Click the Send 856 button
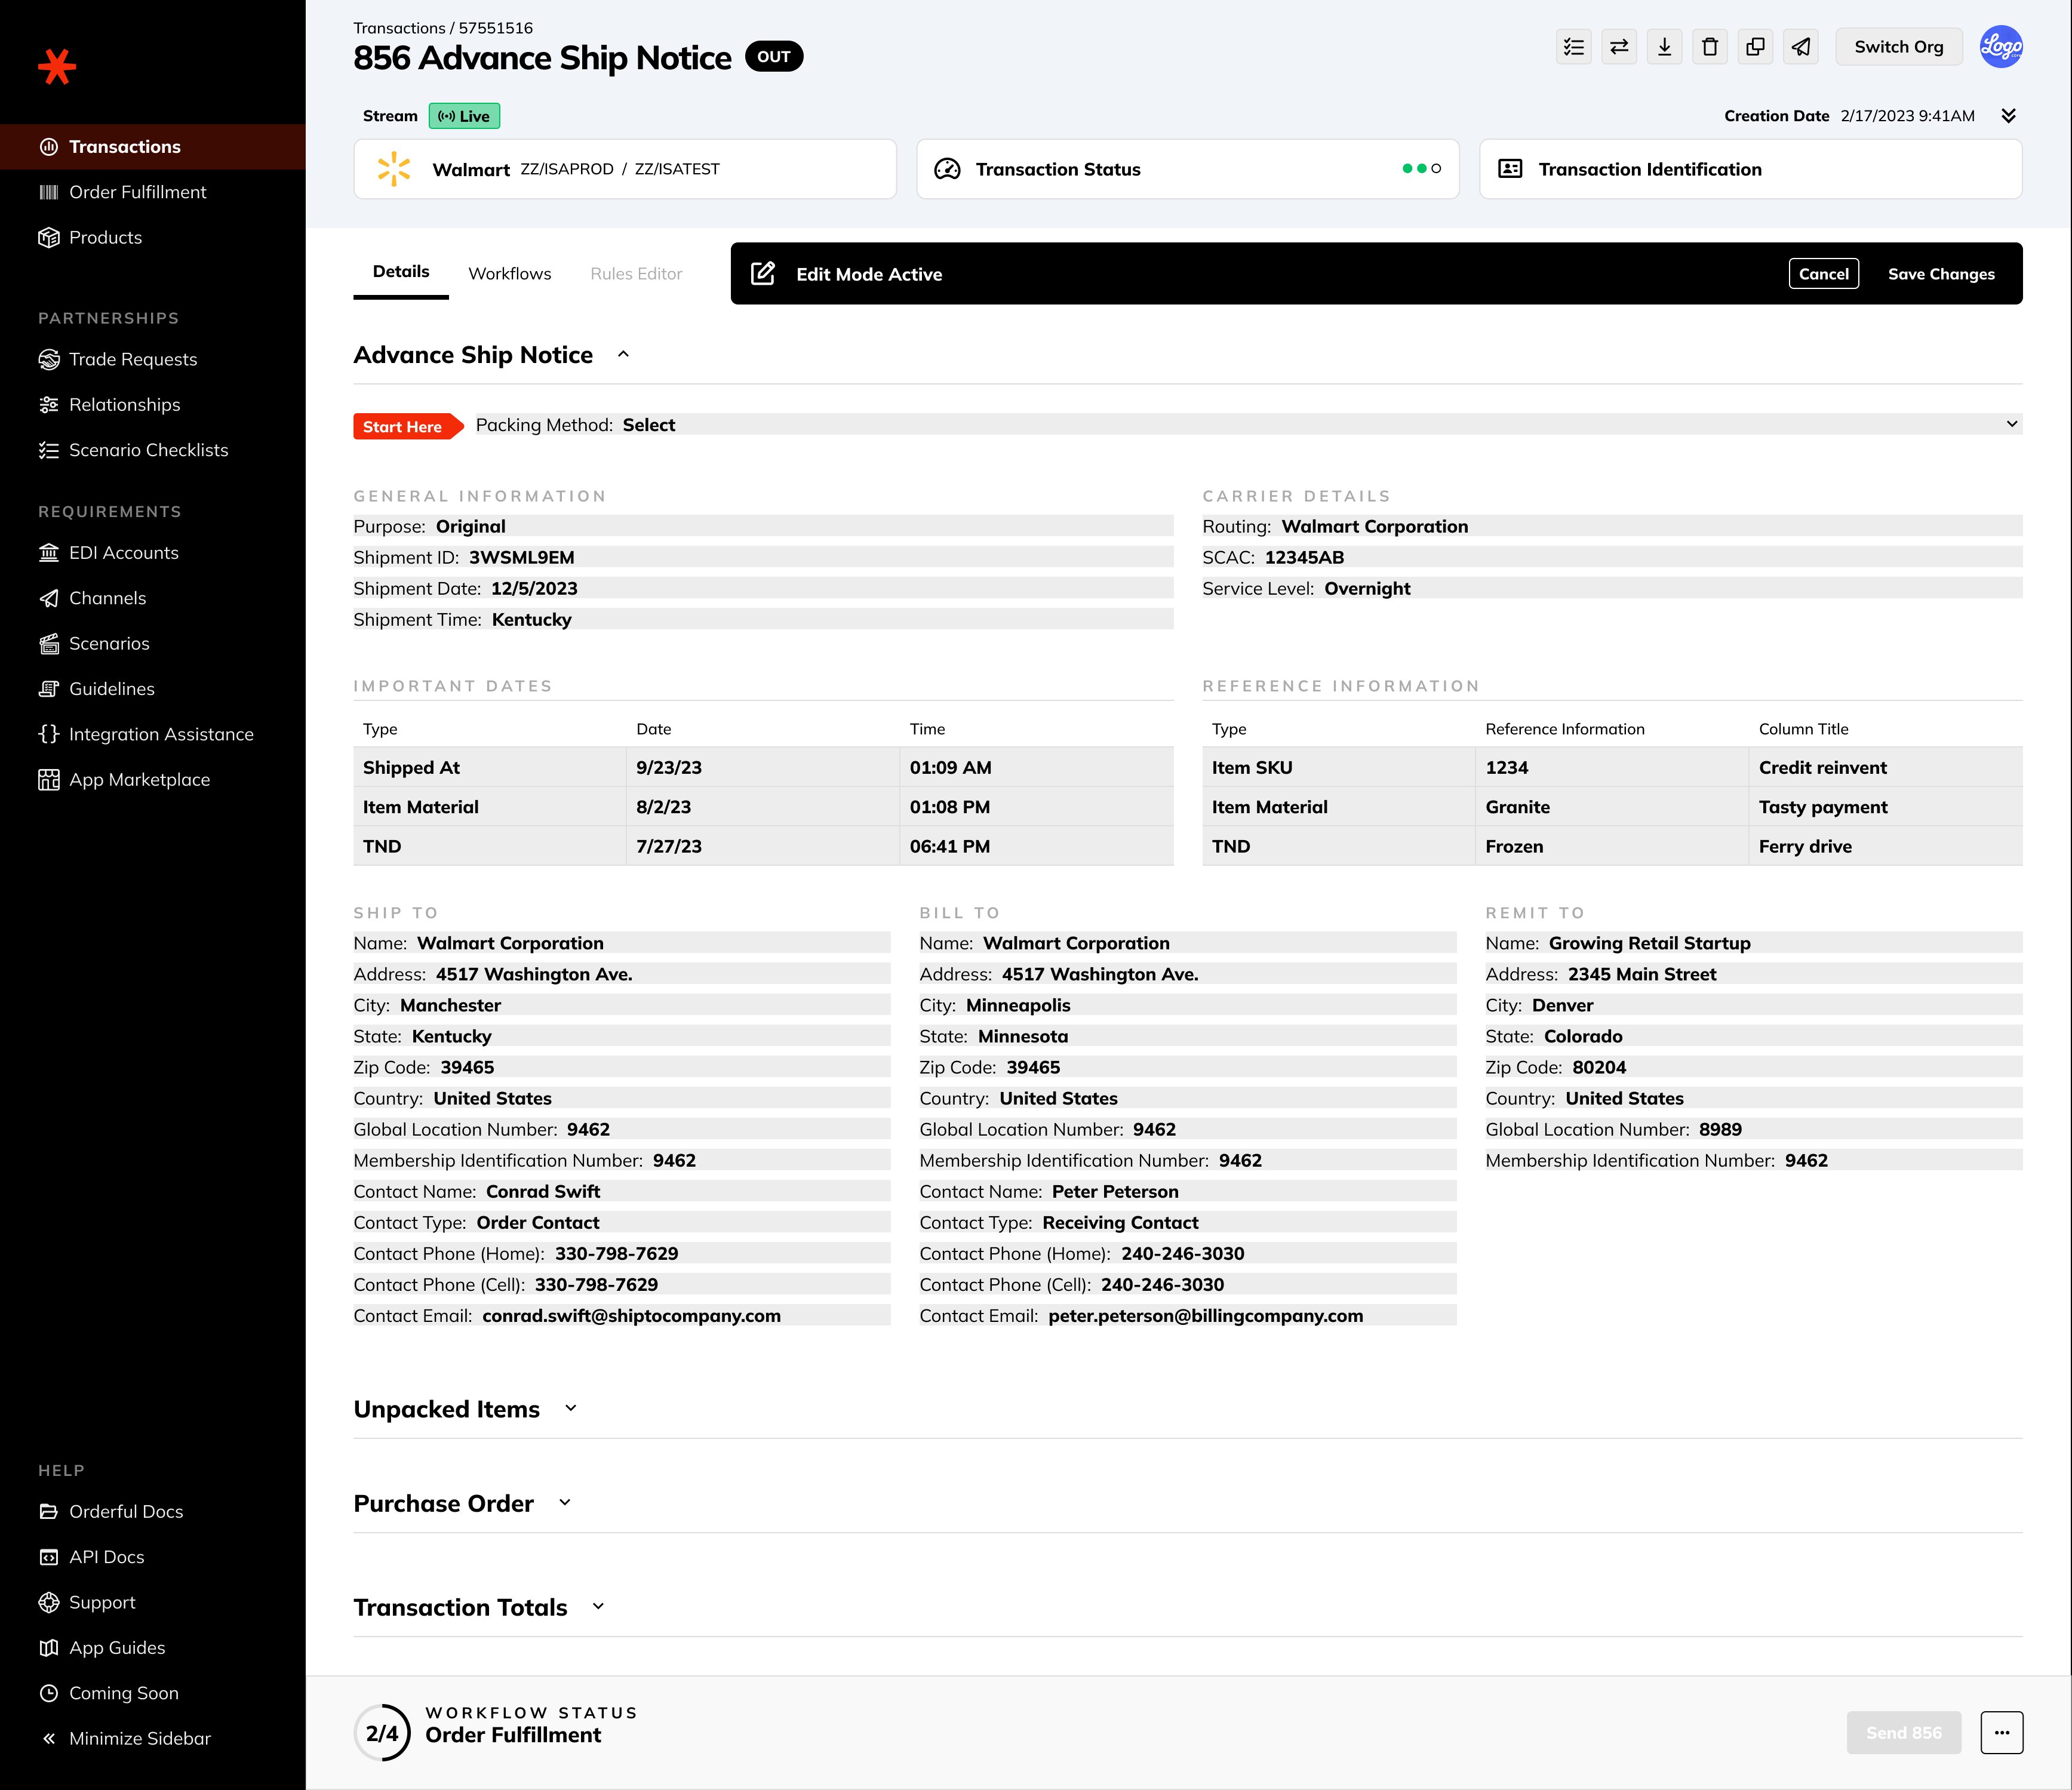 tap(1904, 1733)
